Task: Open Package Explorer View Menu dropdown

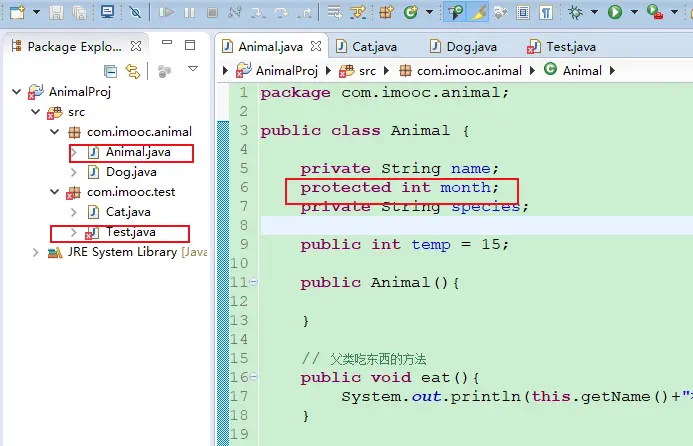Action: (x=193, y=70)
